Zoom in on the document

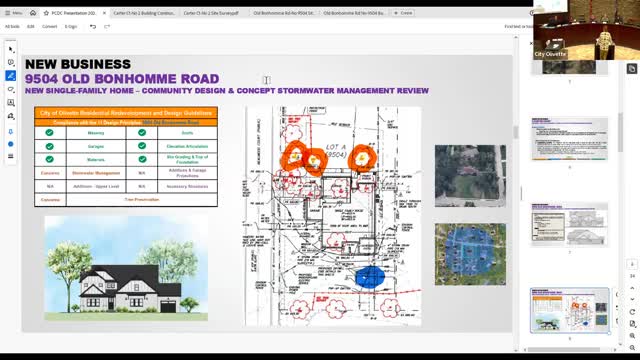pyautogui.click(x=632, y=336)
